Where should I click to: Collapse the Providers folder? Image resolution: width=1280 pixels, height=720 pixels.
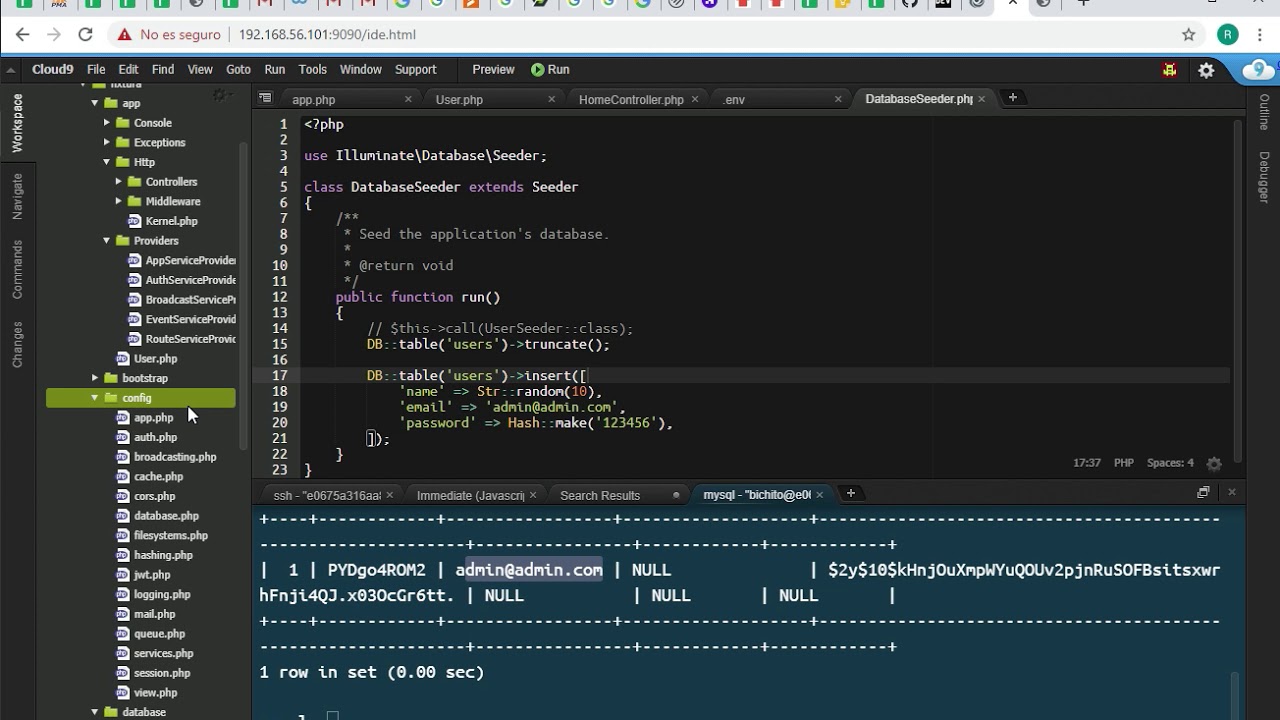point(107,241)
